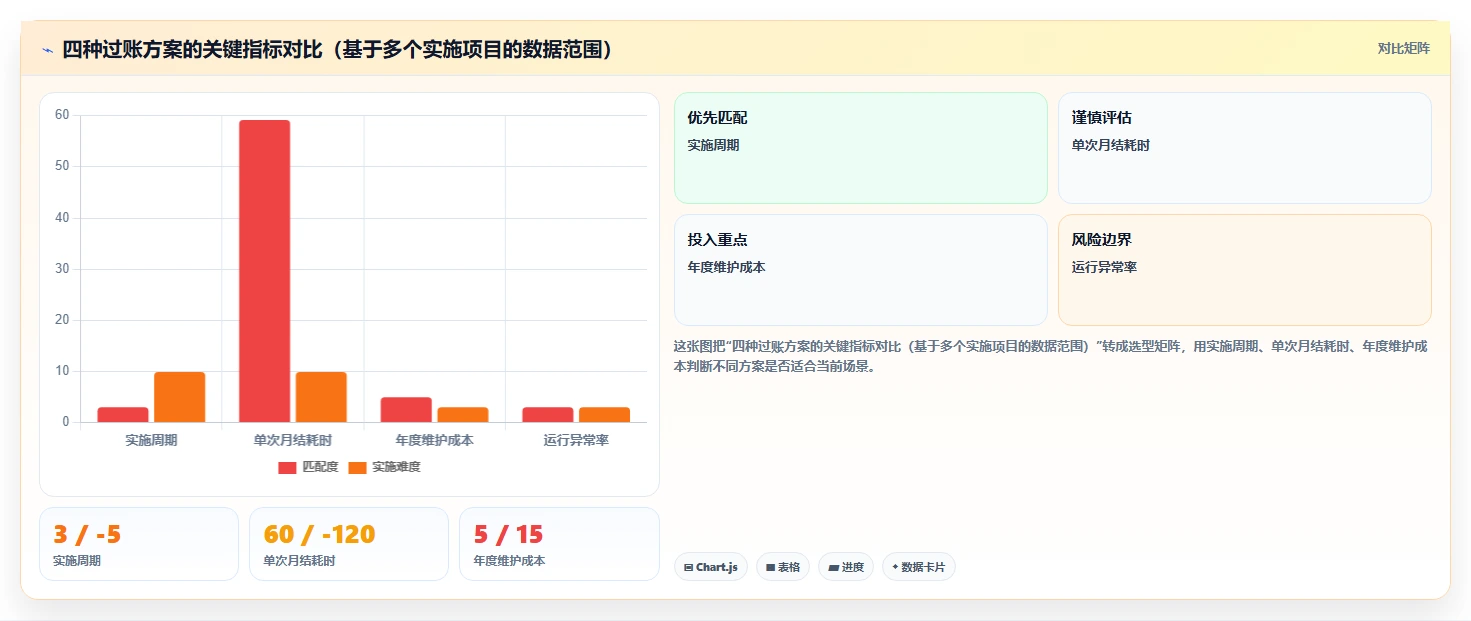1471x621 pixels.
Task: Select the 谨慎评估 matrix card
Action: pyautogui.click(x=1245, y=148)
